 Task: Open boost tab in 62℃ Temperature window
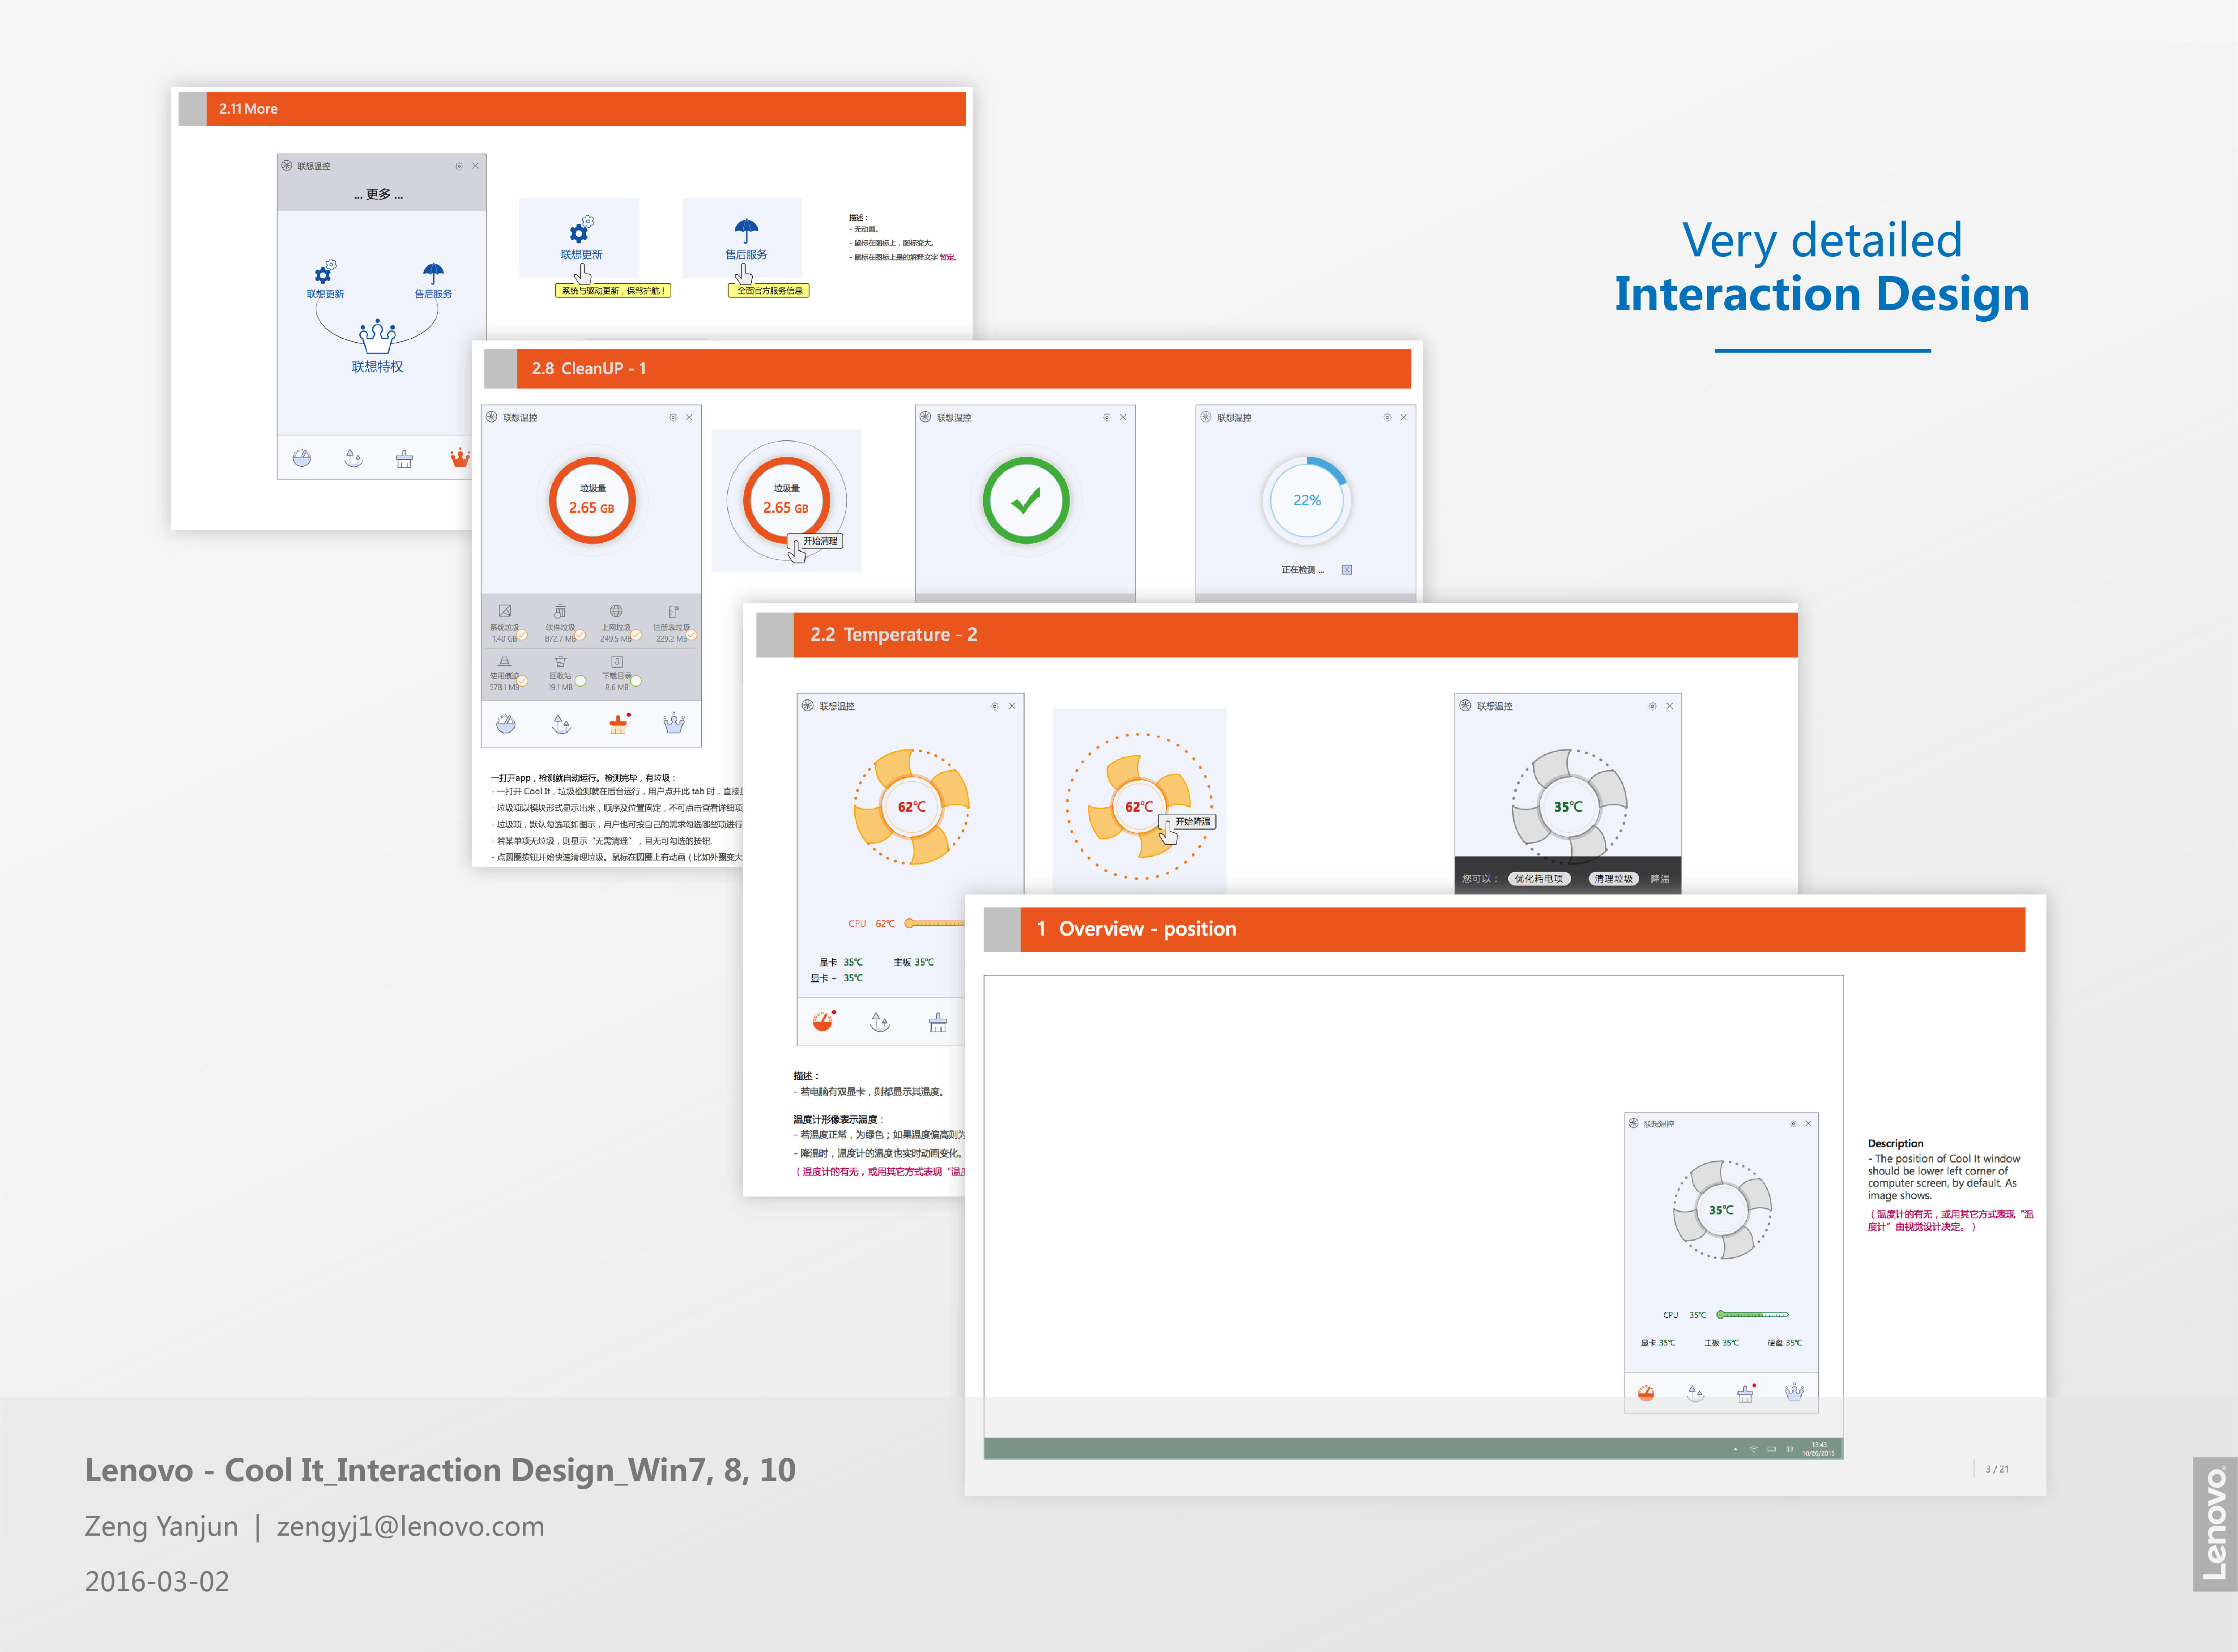(x=880, y=1022)
